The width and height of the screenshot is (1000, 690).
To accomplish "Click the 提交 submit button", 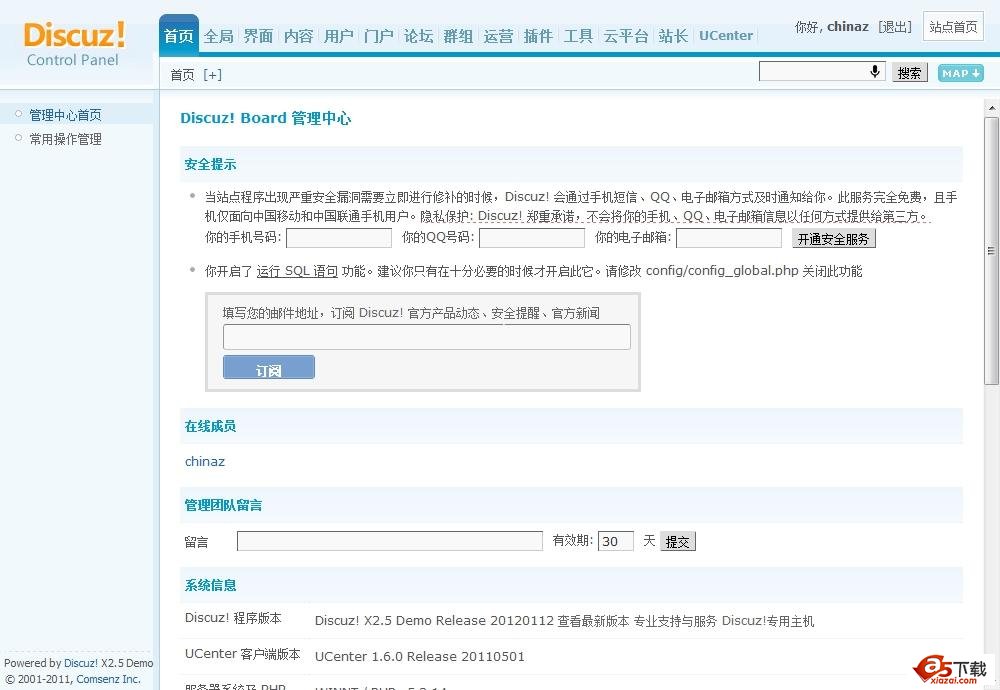I will click(677, 541).
